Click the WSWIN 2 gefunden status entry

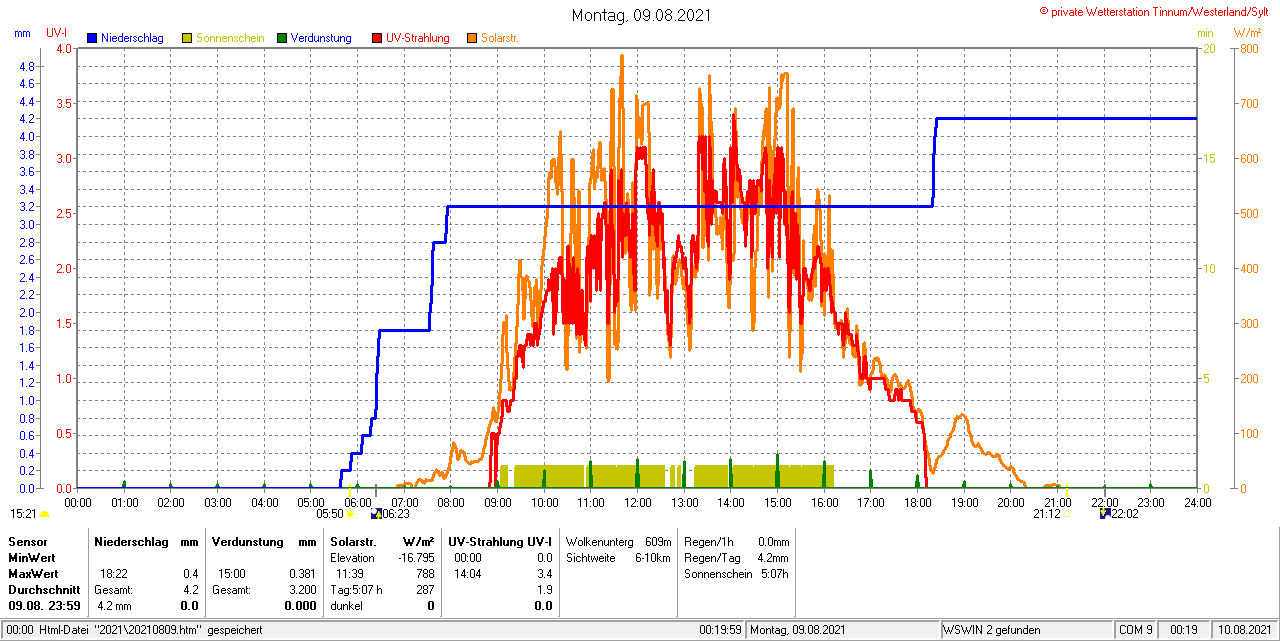[x=992, y=630]
